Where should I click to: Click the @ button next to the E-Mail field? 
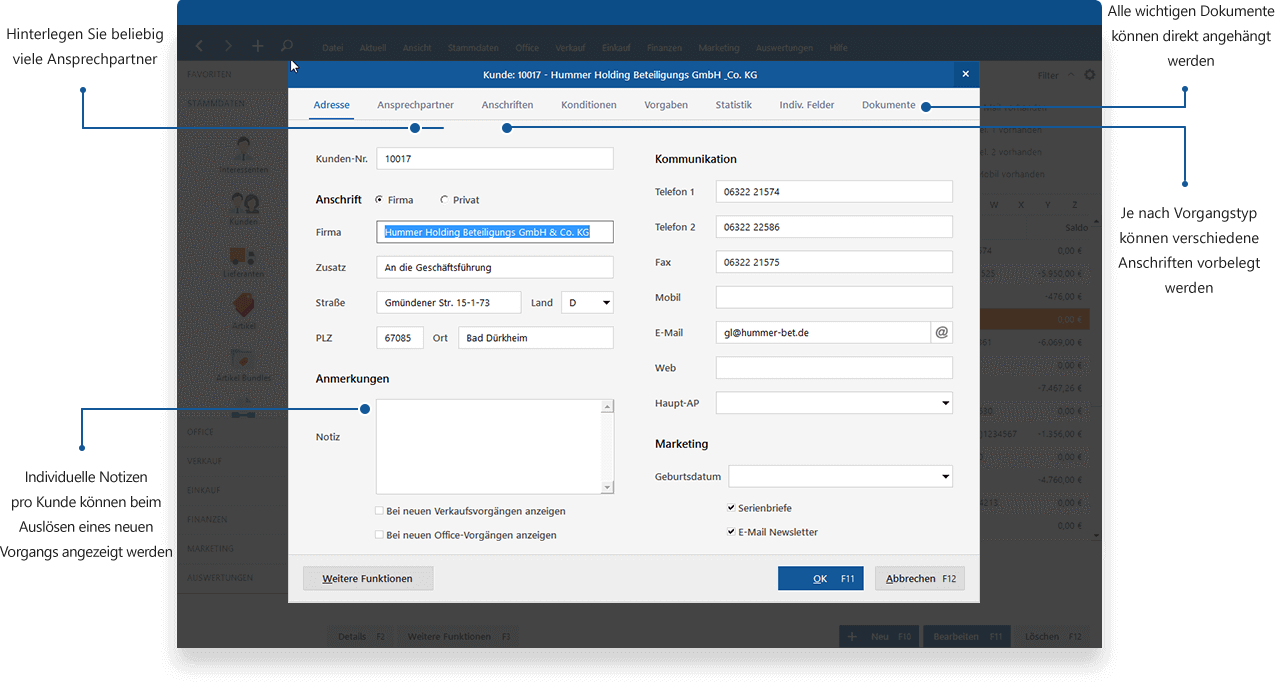(x=941, y=332)
